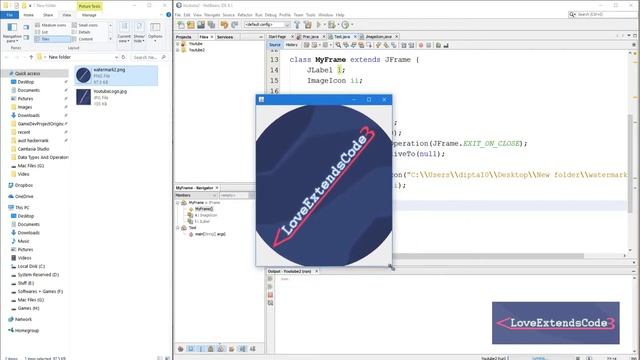Collapse the MyFrame node in Navigator
The height and width of the screenshot is (360, 640).
(178, 202)
